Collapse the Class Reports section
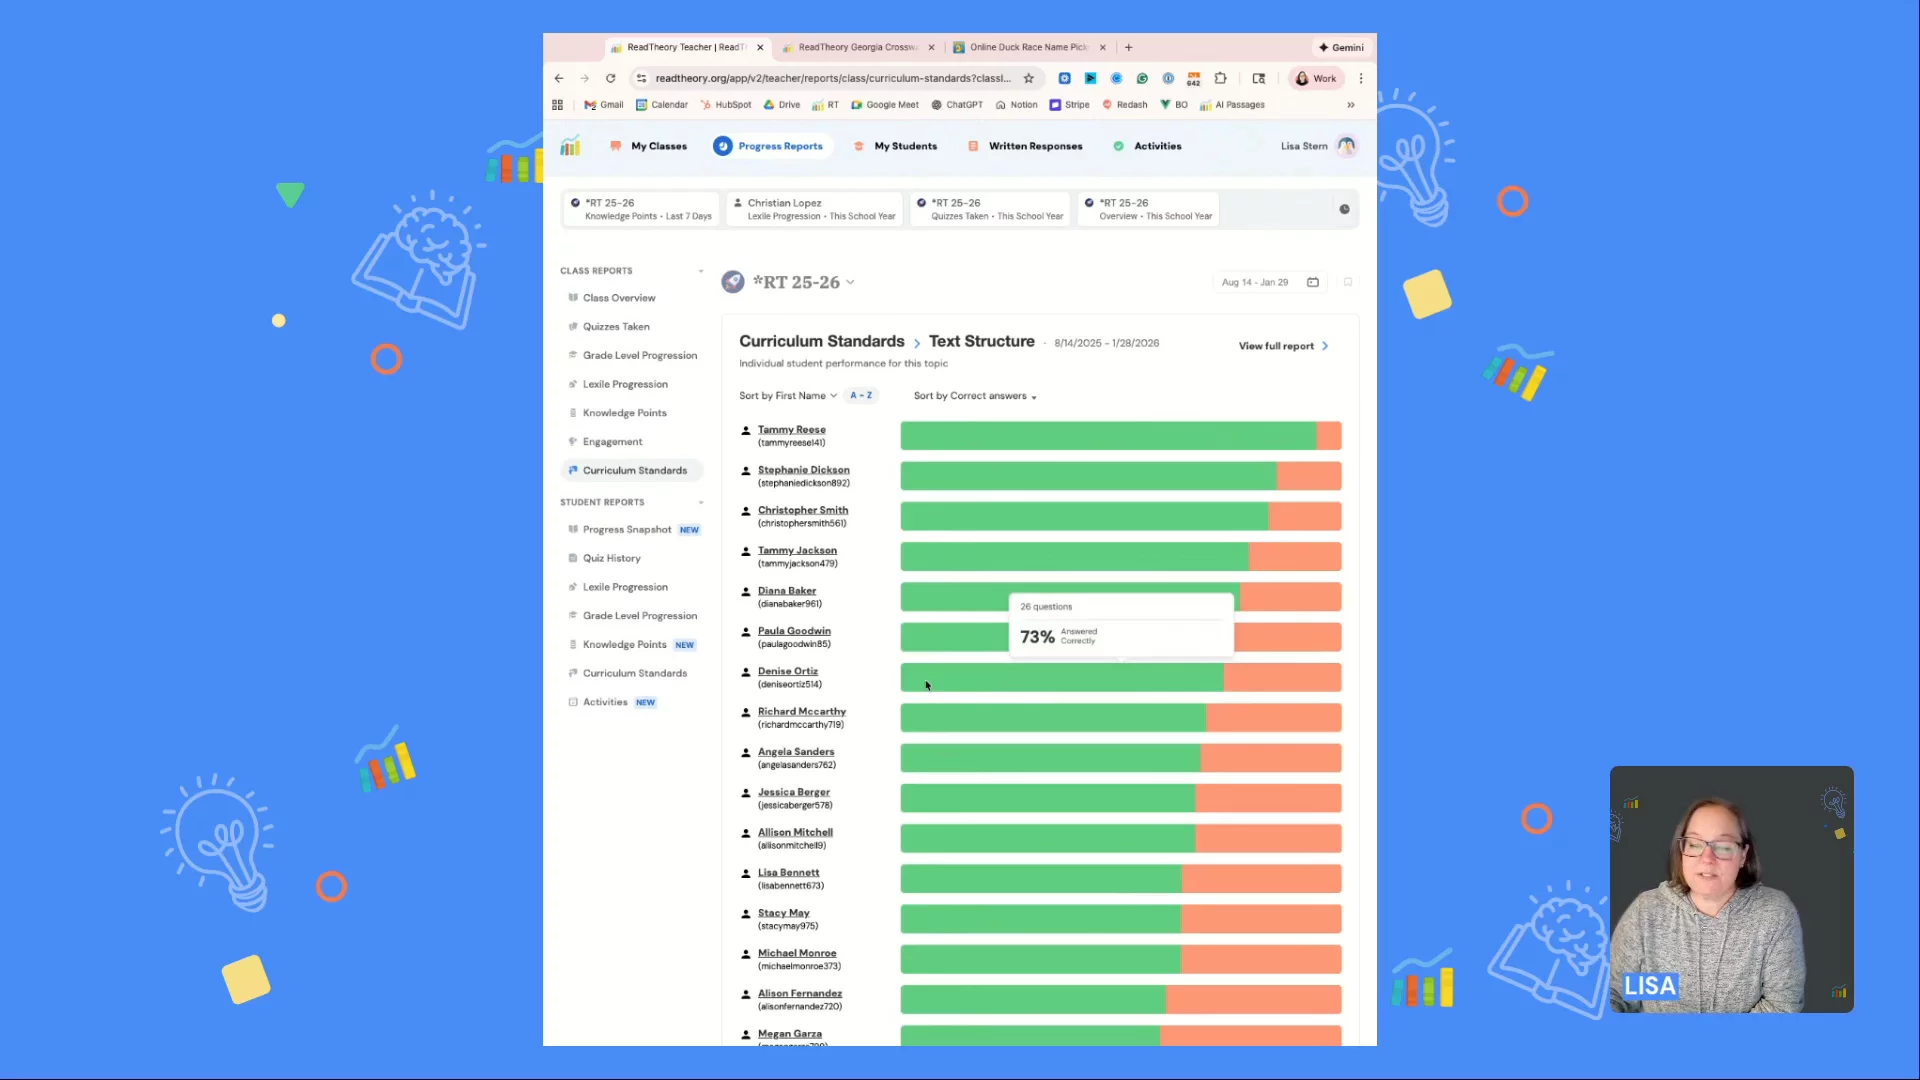 [x=700, y=271]
